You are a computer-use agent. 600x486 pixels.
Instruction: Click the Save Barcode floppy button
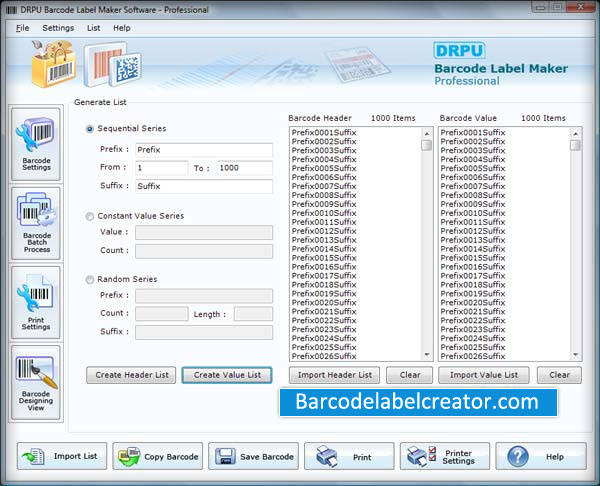click(253, 456)
